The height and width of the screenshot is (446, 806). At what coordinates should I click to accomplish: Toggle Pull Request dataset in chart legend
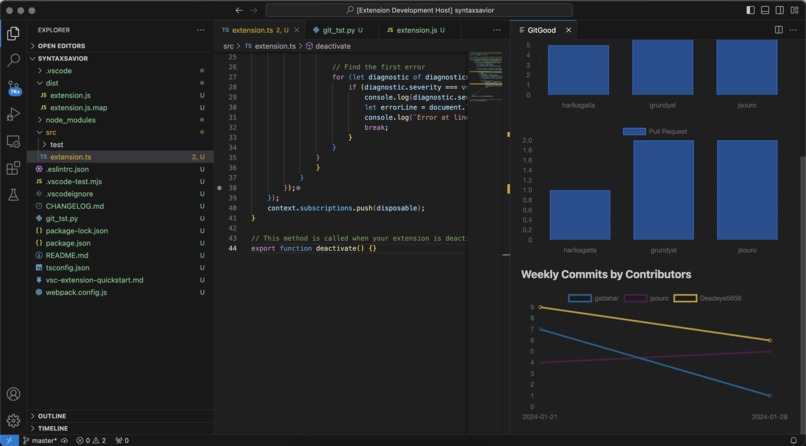tap(655, 132)
